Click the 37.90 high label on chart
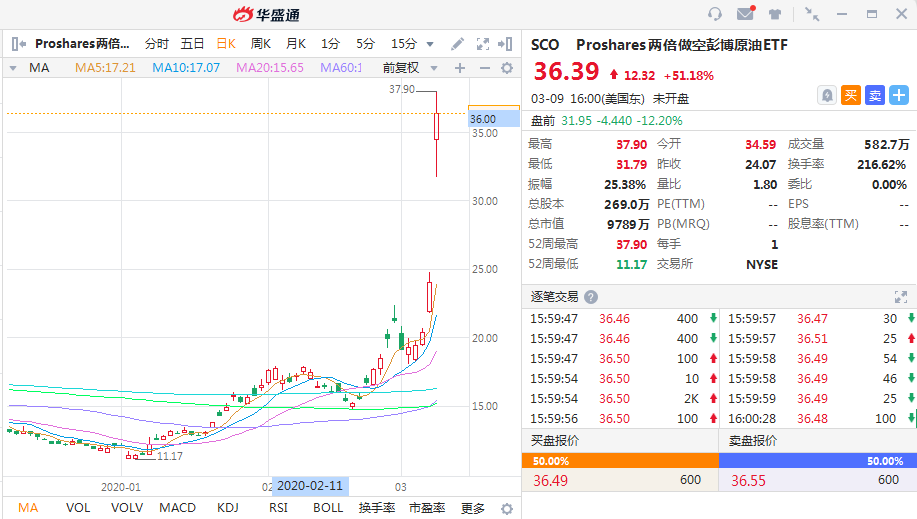The height and width of the screenshot is (519, 917). coord(402,90)
